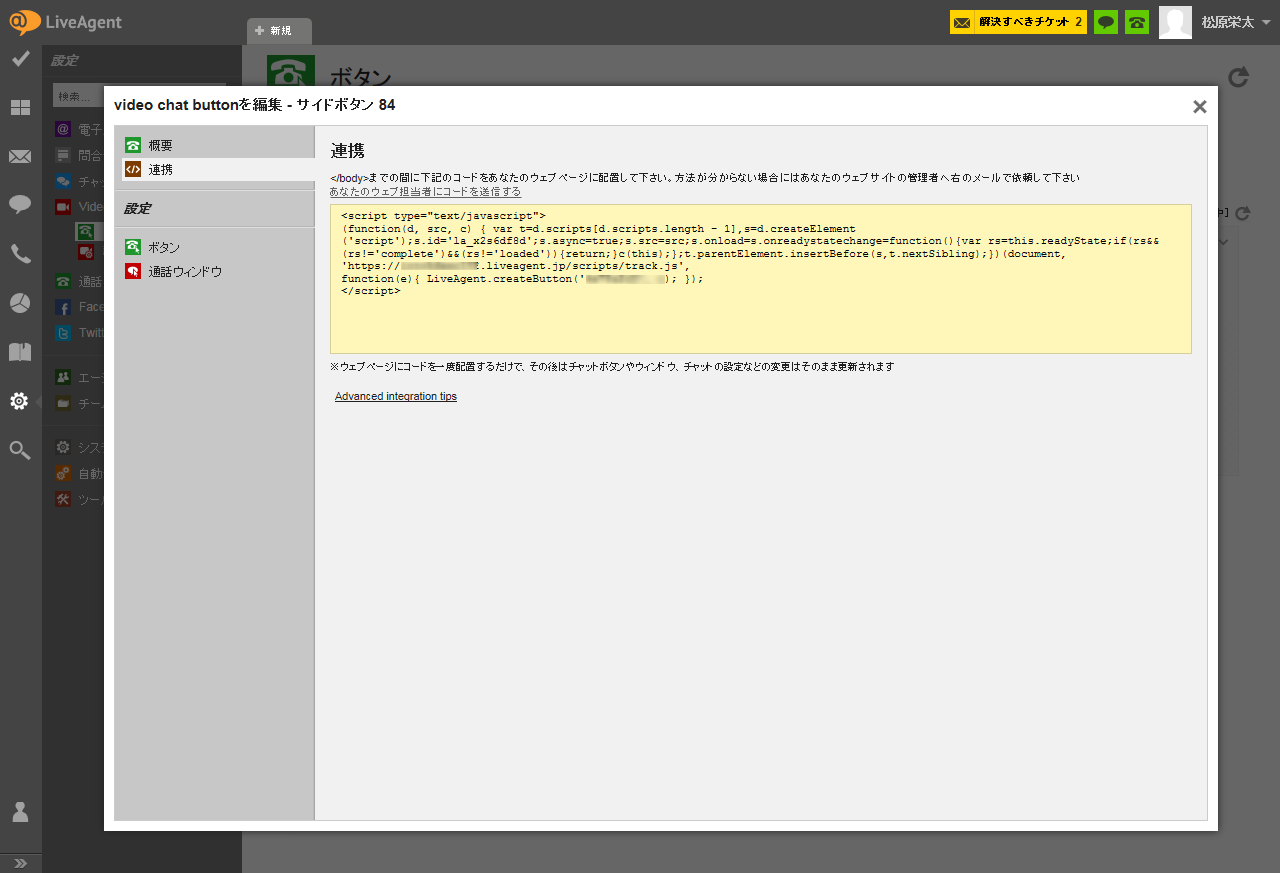Screen dimensions: 1280x873
Task: Select the 連携 integration item
Action: click(218, 170)
